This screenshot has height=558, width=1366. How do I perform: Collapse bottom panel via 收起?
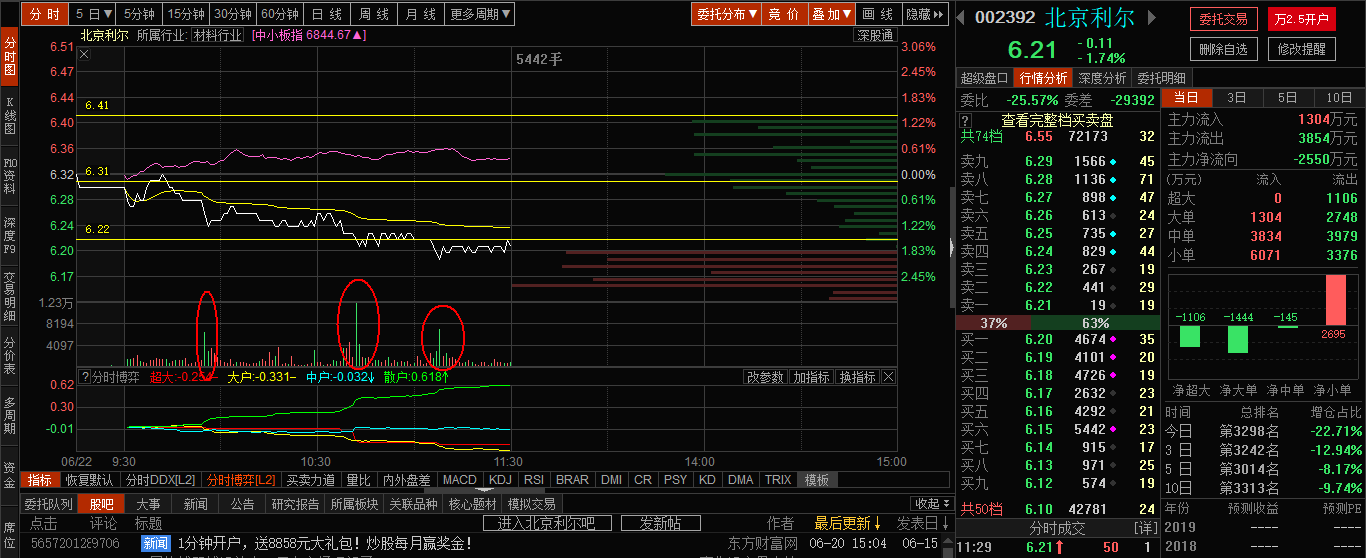click(x=932, y=503)
